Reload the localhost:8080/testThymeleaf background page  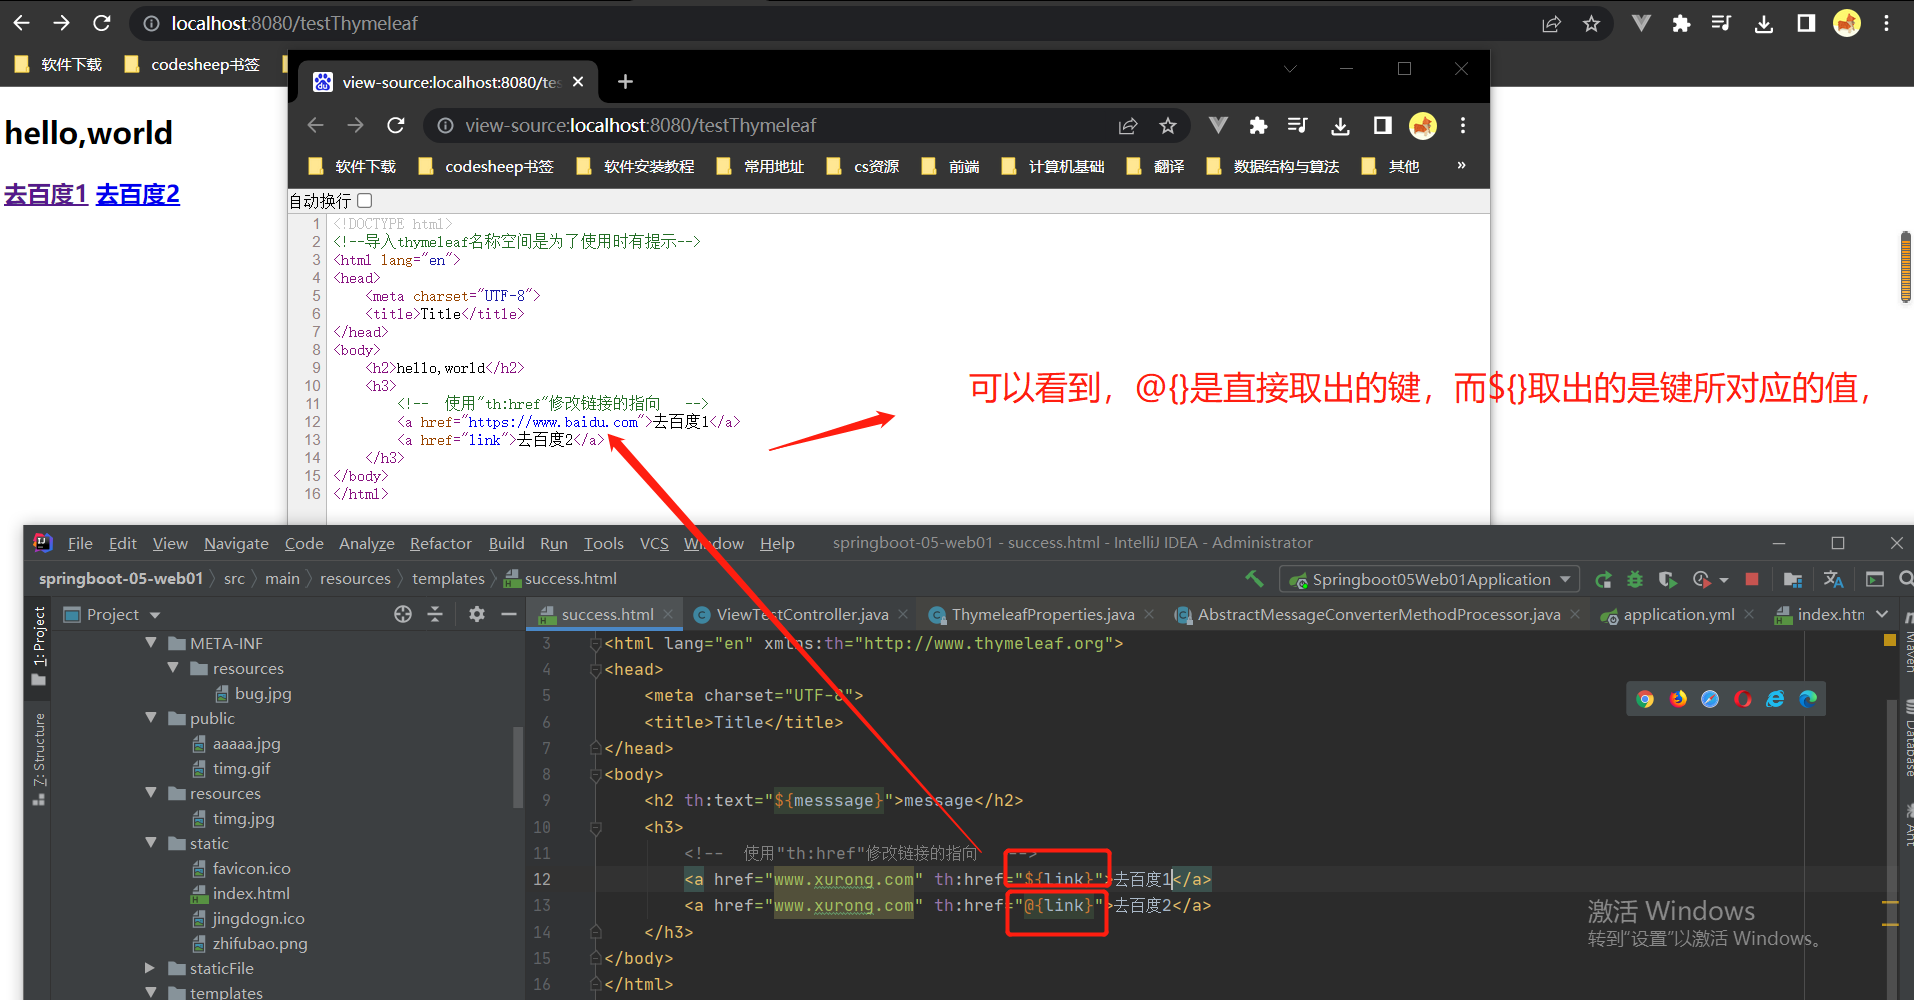101,23
